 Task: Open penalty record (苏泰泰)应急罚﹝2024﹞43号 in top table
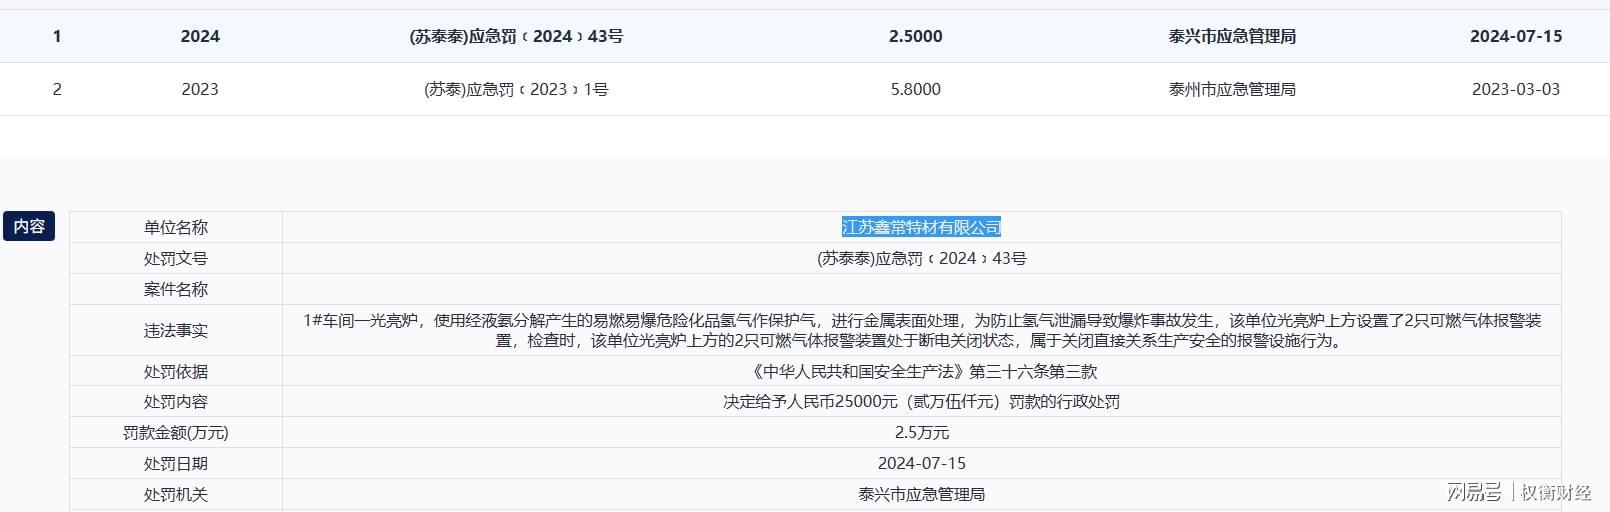516,36
